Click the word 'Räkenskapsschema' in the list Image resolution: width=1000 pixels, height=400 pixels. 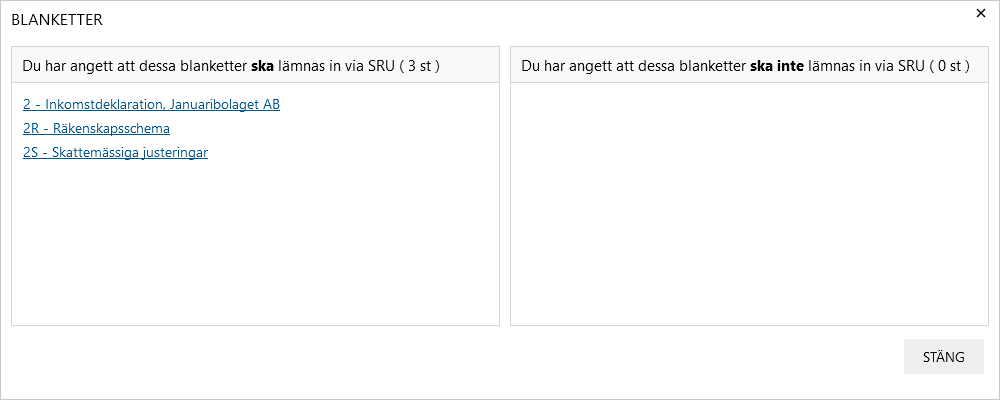[112, 129]
